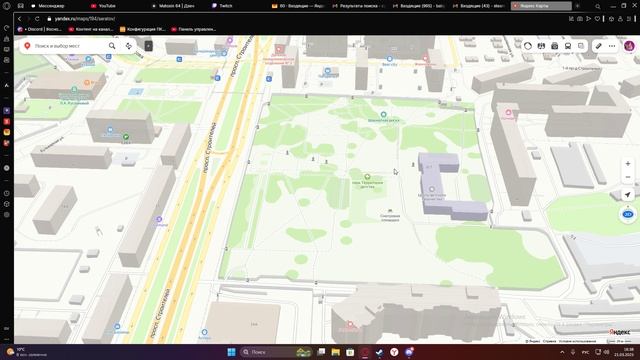This screenshot has width=640, height=360.
Task: Click the Windows Start button
Action: [x=231, y=352]
